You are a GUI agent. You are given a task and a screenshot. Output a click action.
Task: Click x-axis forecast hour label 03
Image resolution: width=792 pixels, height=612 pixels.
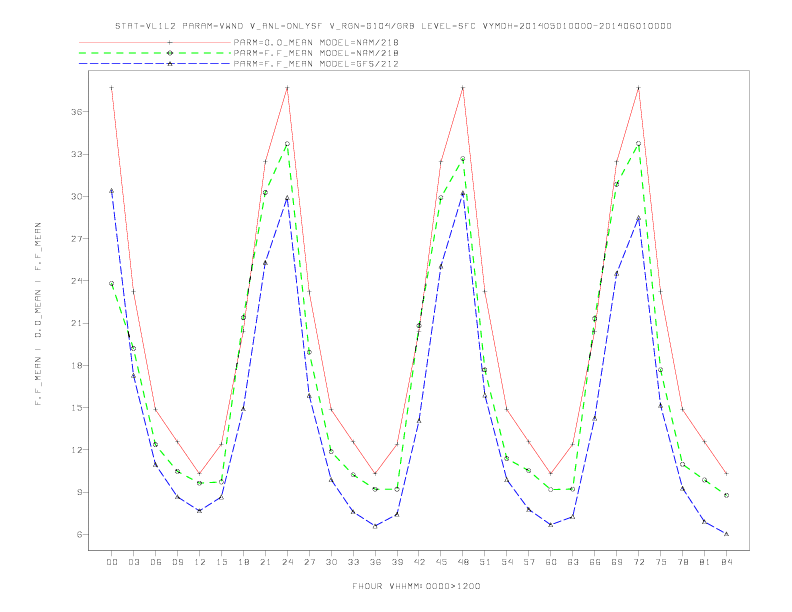click(x=133, y=562)
